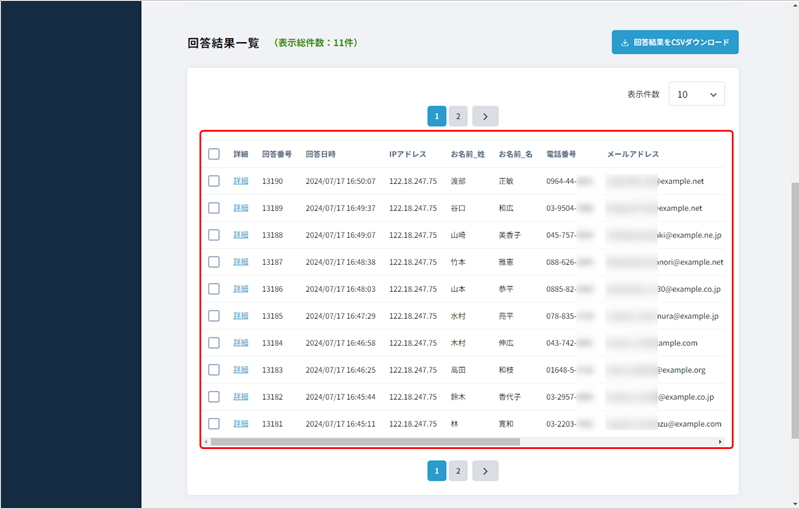Screen dimensions: 800x509
Task: Tick the checkbox for response 13181
Action: pos(214,424)
